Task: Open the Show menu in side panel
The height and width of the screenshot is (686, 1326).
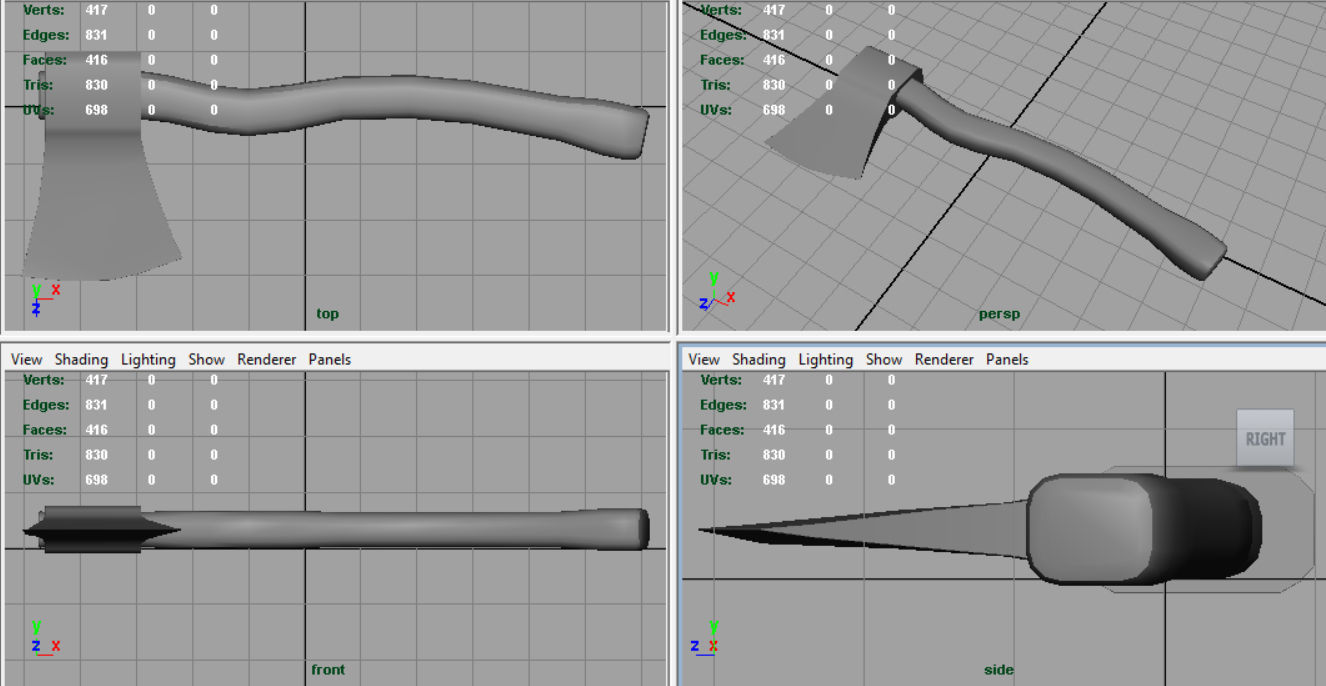Action: (x=883, y=359)
